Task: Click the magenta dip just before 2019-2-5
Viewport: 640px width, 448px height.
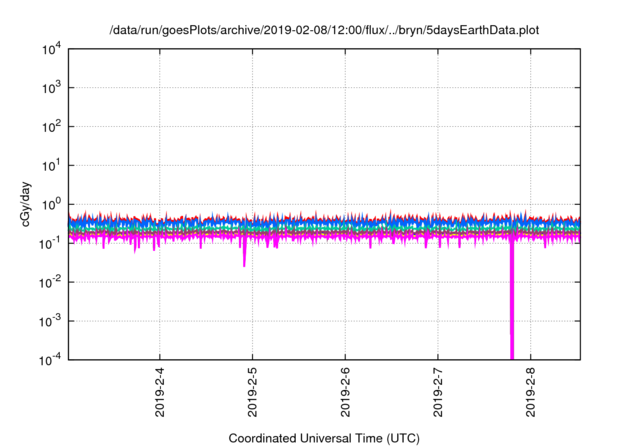Action: tap(244, 253)
